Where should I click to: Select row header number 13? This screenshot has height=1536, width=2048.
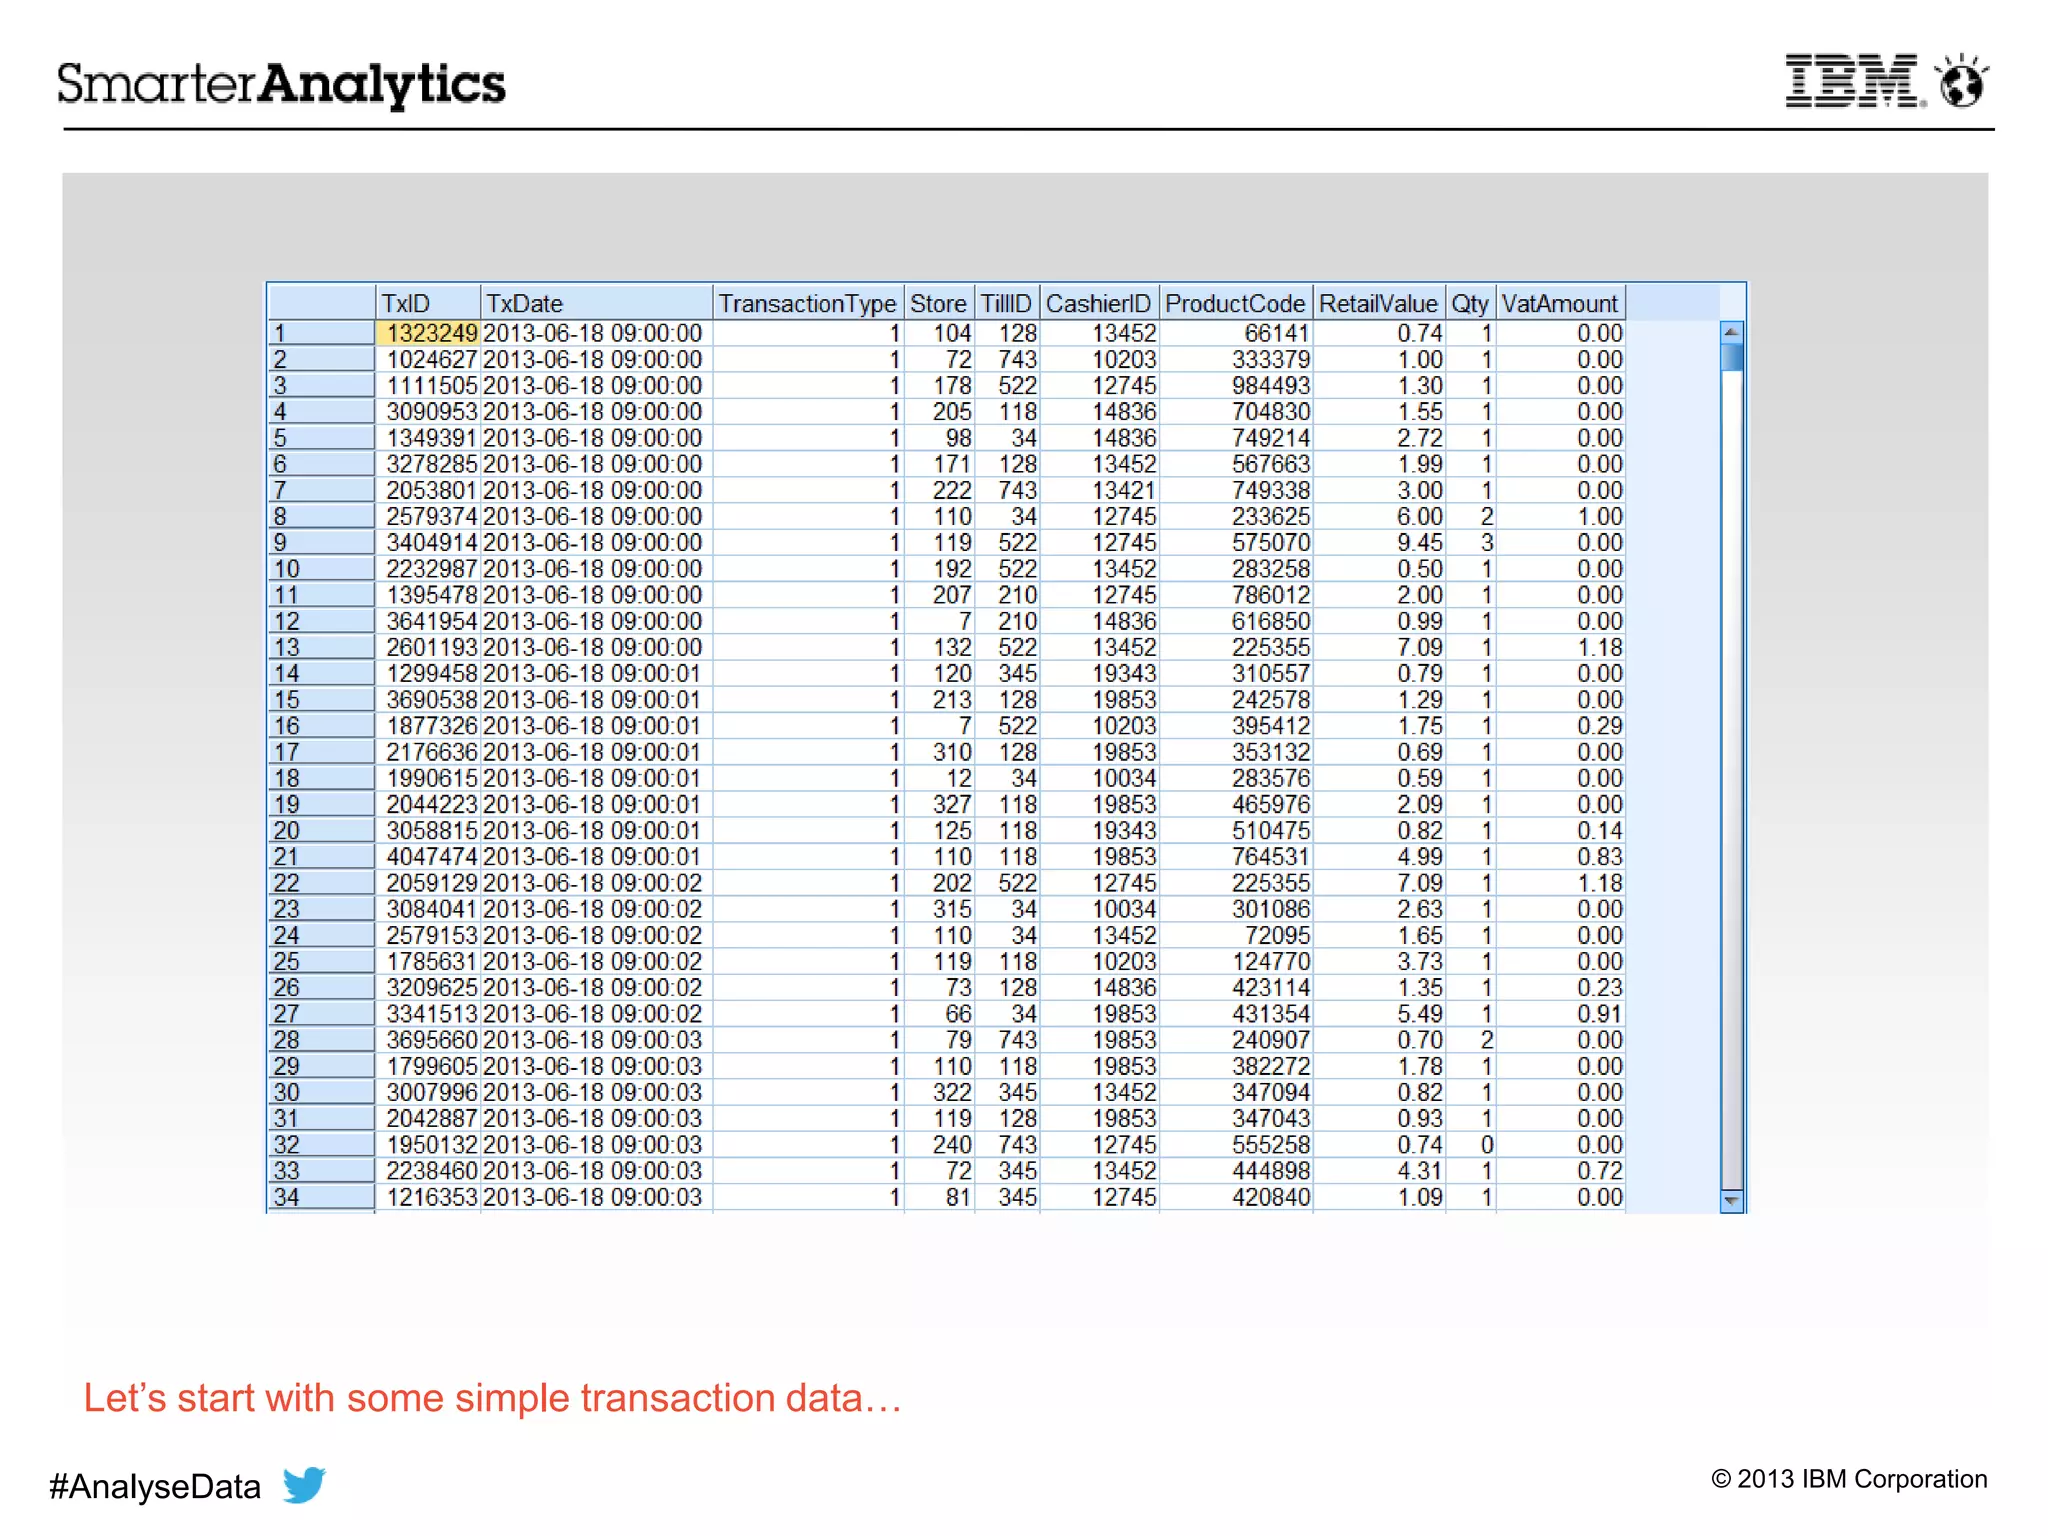point(321,647)
